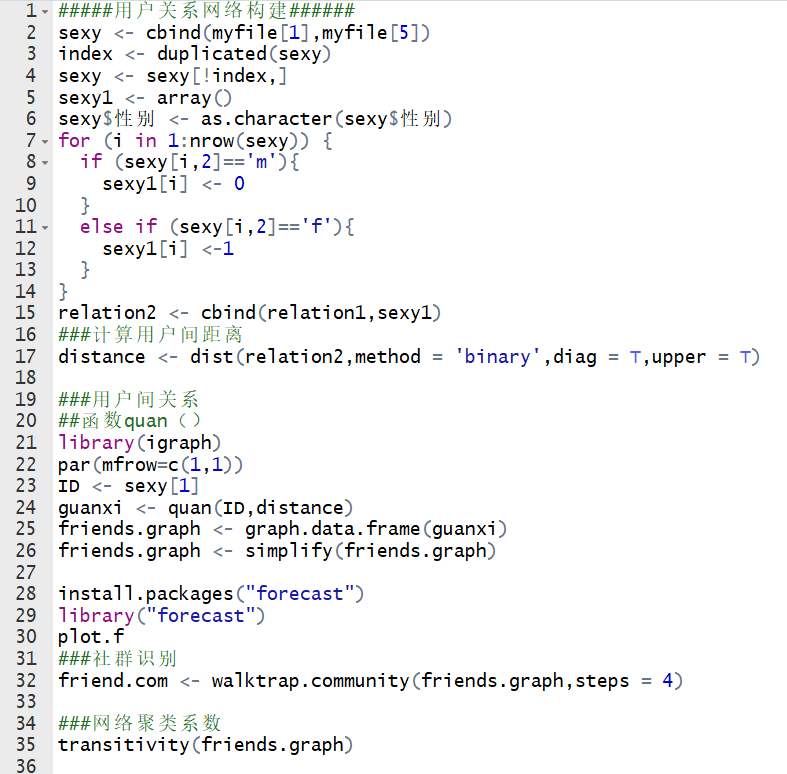The width and height of the screenshot is (787, 774).
Task: Click 'relation2' at start of line 15
Action: [x=107, y=313]
